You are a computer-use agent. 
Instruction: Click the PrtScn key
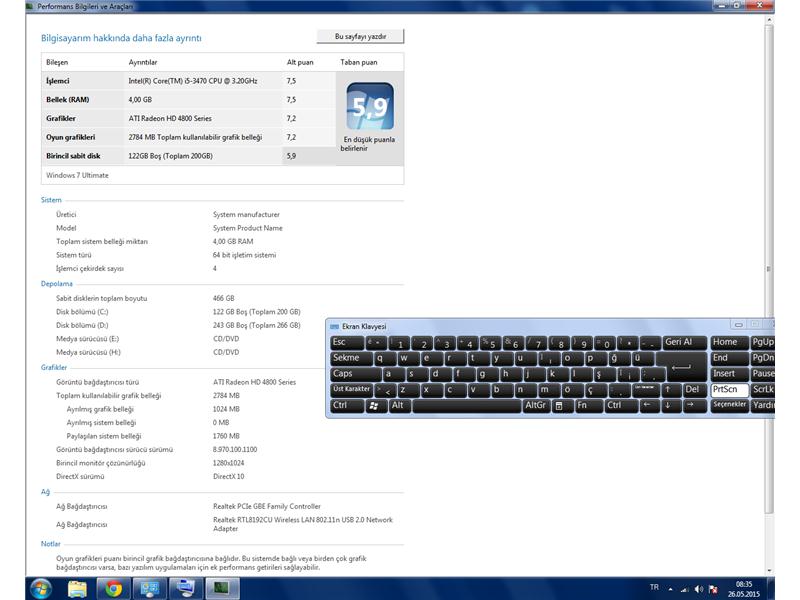(729, 390)
